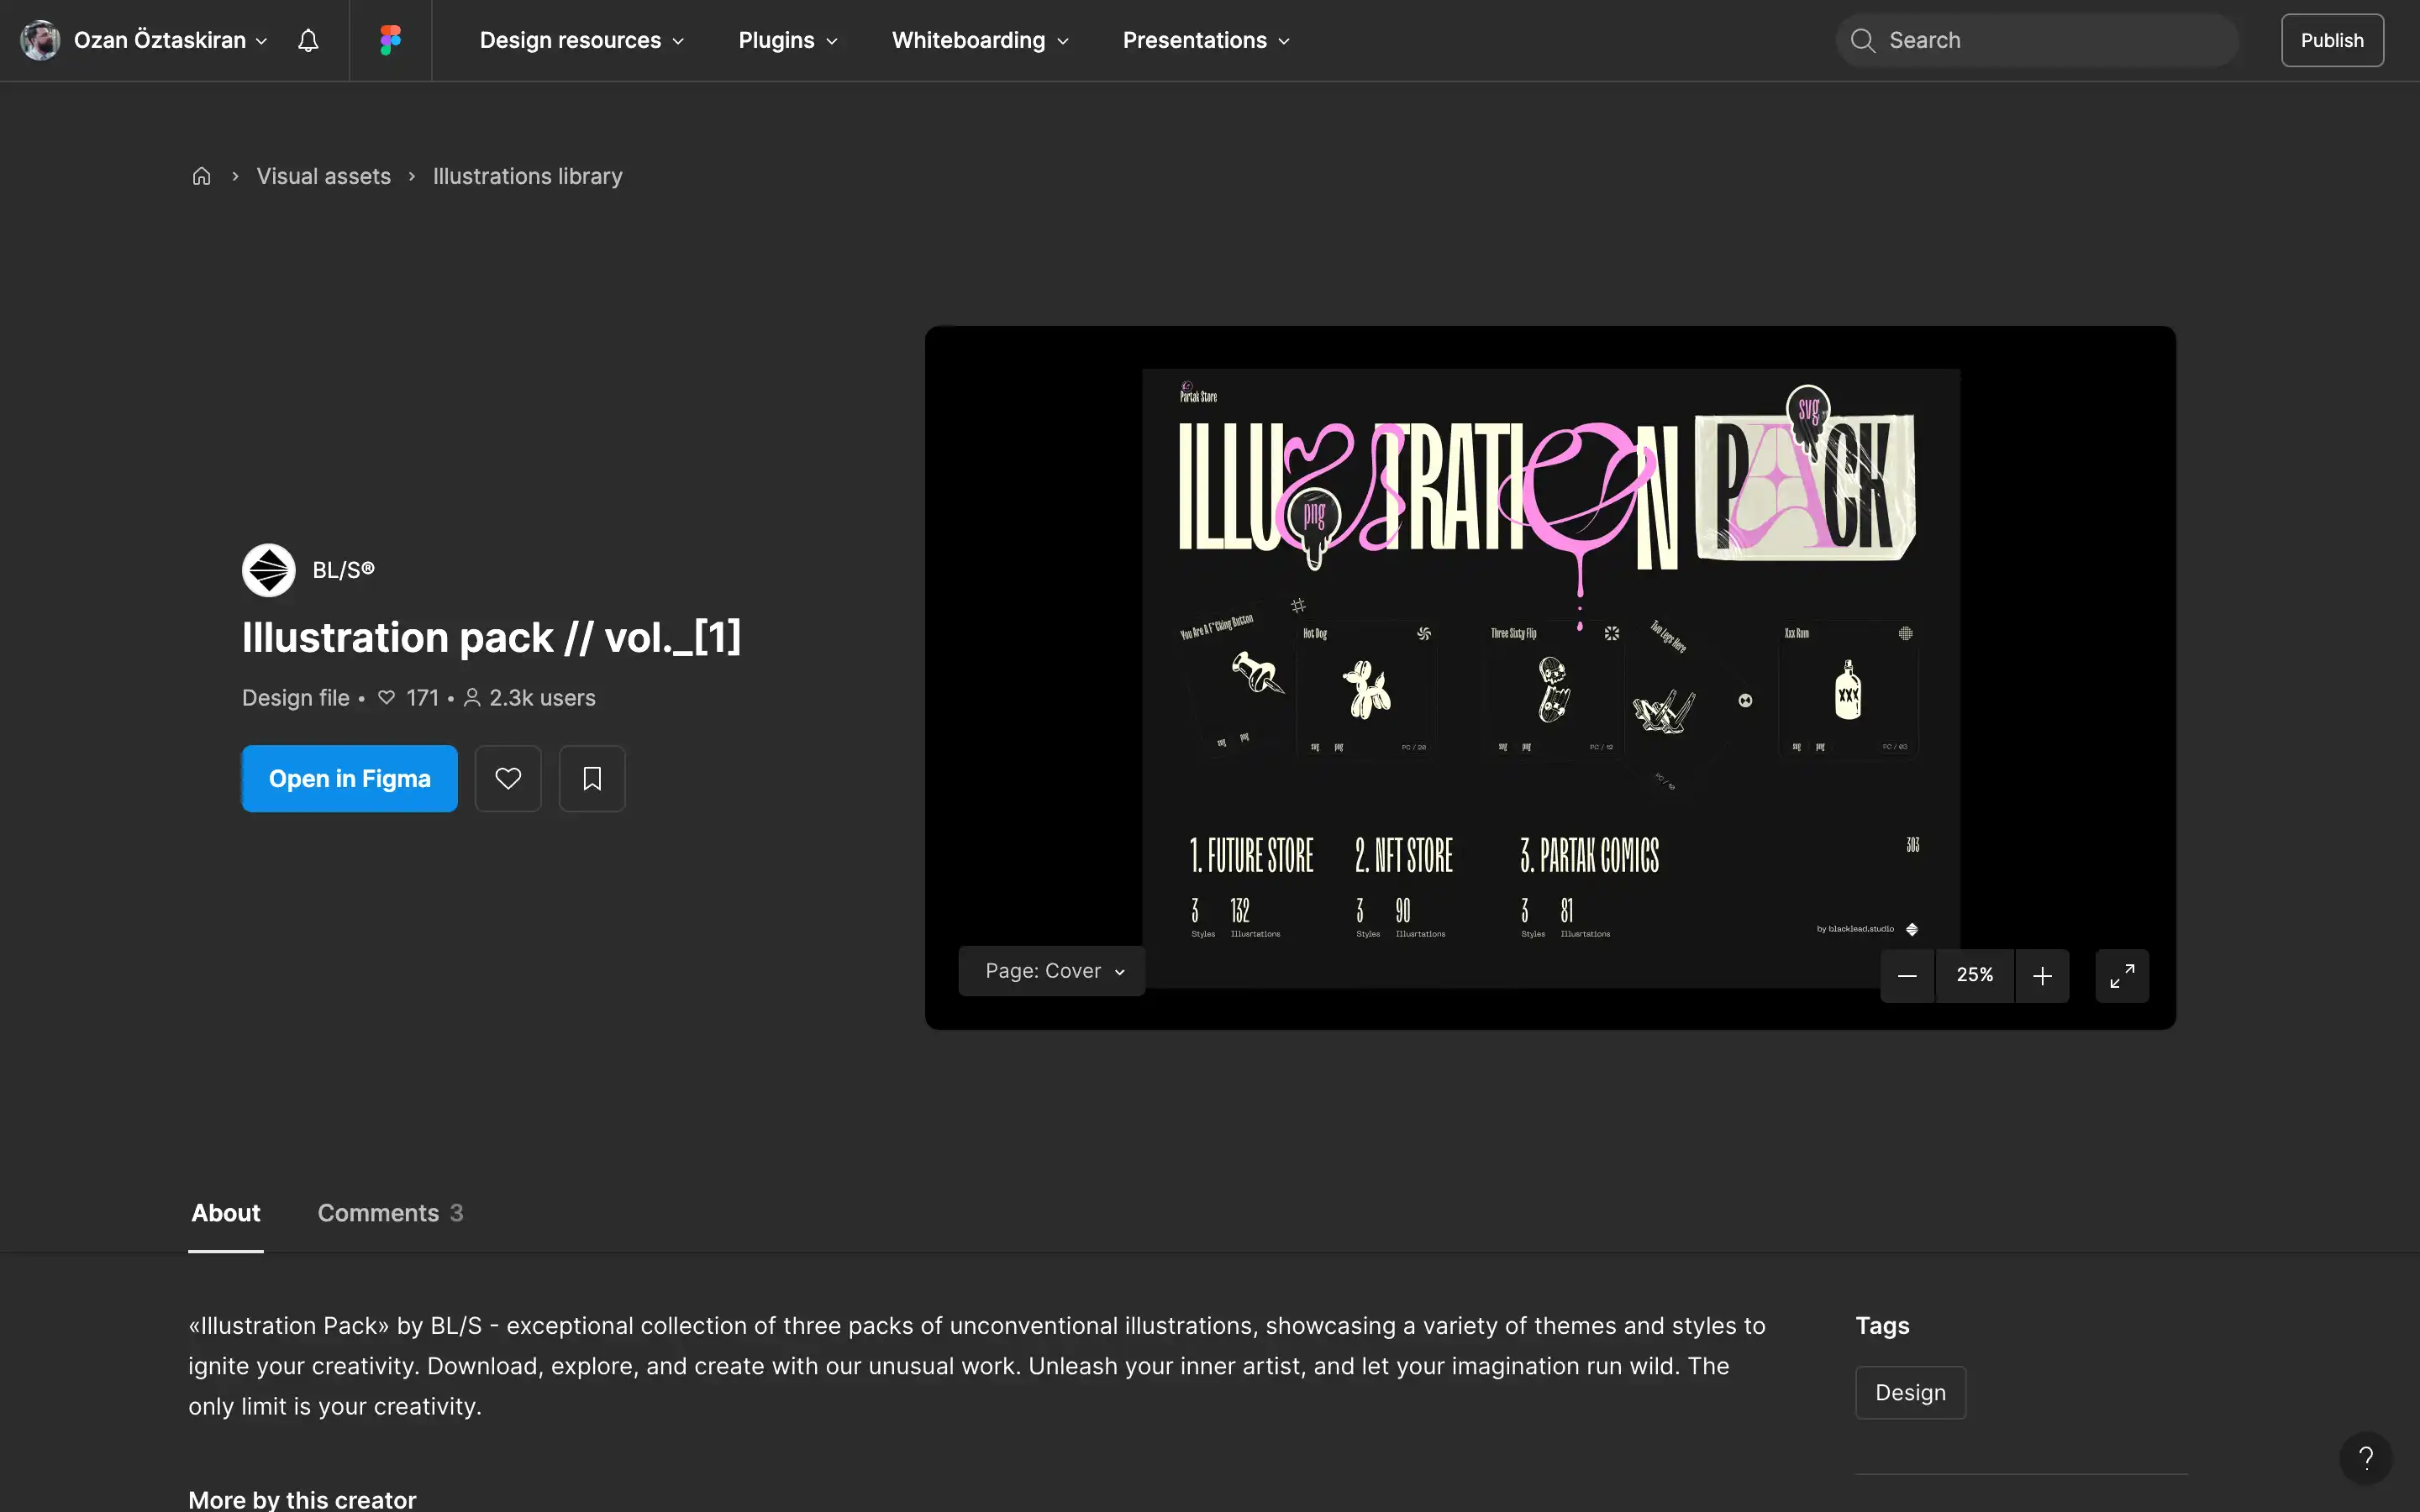
Task: Switch to the Comments tab
Action: [390, 1213]
